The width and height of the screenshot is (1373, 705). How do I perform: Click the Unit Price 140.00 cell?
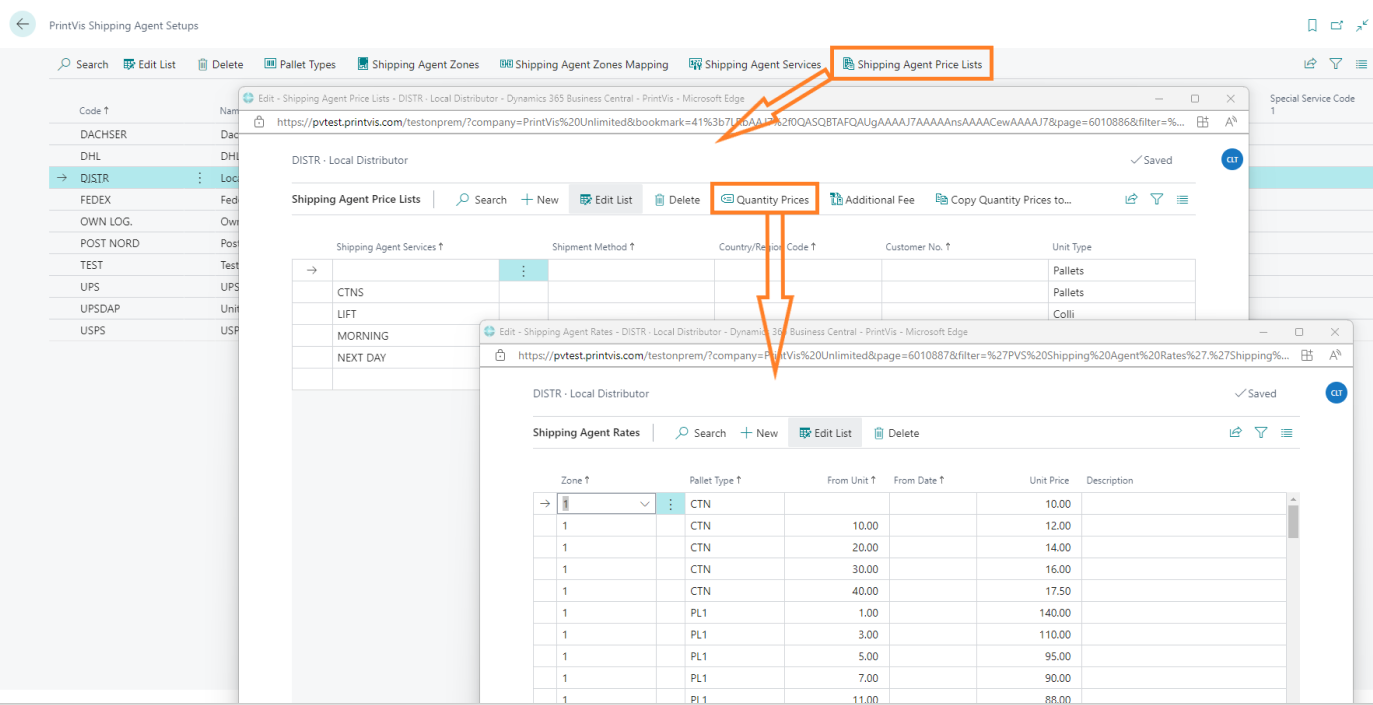(1029, 613)
